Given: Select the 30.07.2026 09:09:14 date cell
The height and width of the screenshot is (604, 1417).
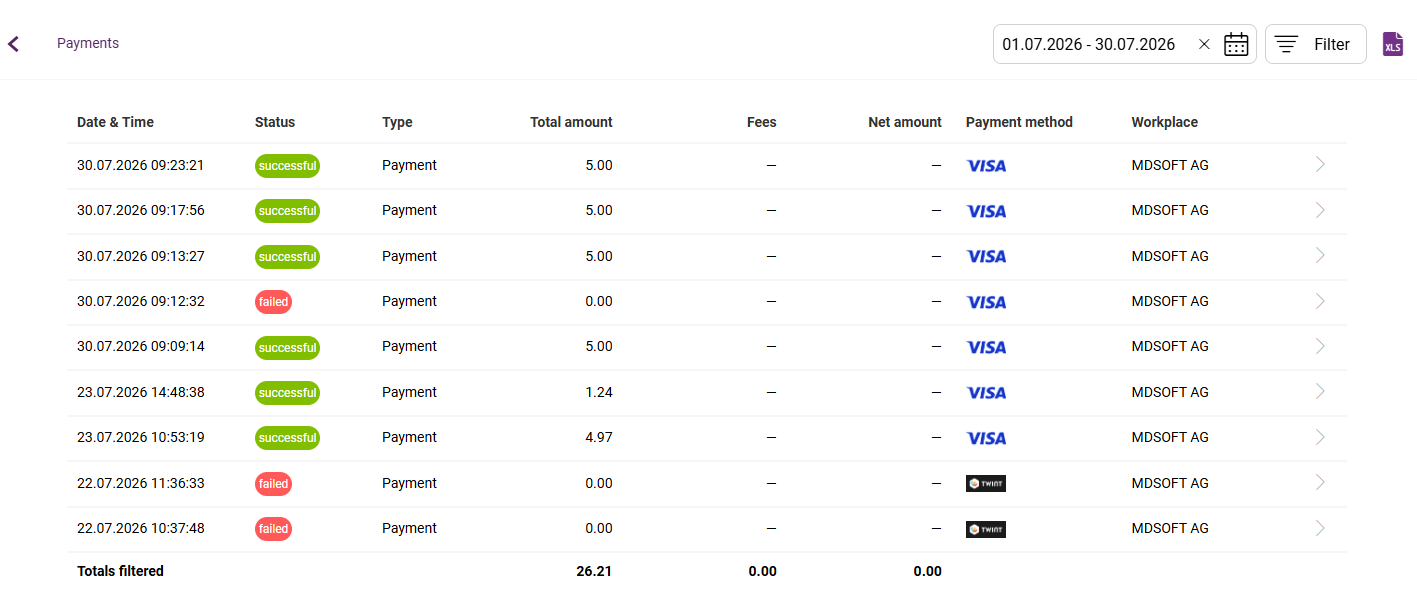Looking at the screenshot, I should click(140, 346).
